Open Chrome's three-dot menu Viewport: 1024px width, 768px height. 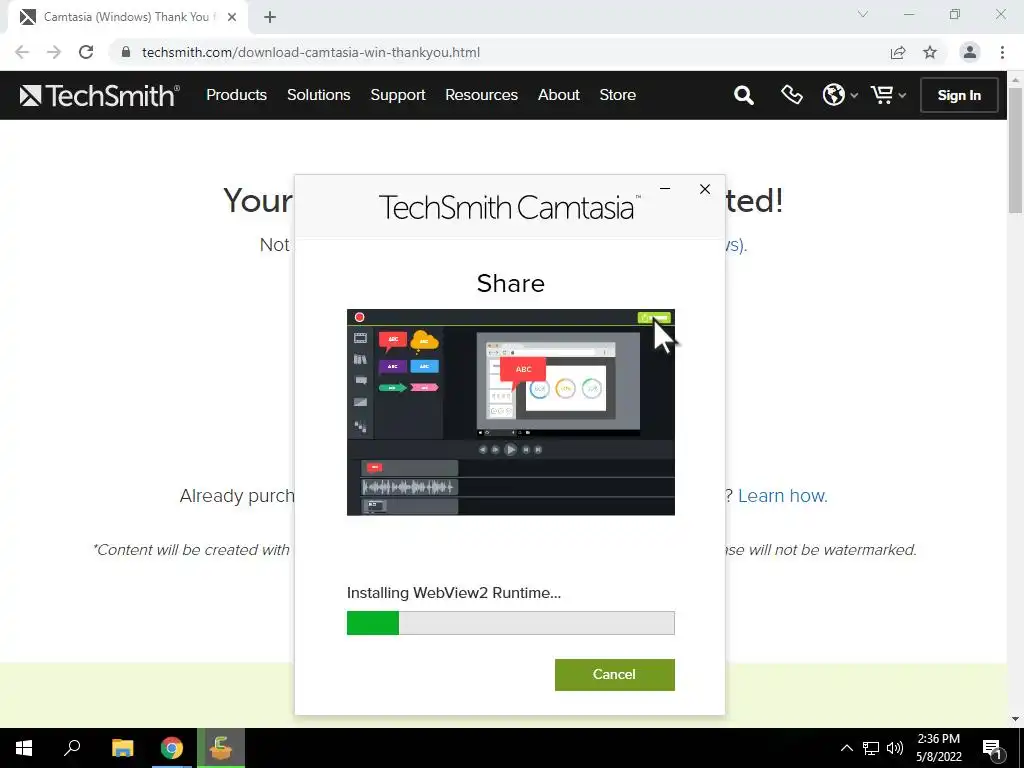pyautogui.click(x=1002, y=52)
